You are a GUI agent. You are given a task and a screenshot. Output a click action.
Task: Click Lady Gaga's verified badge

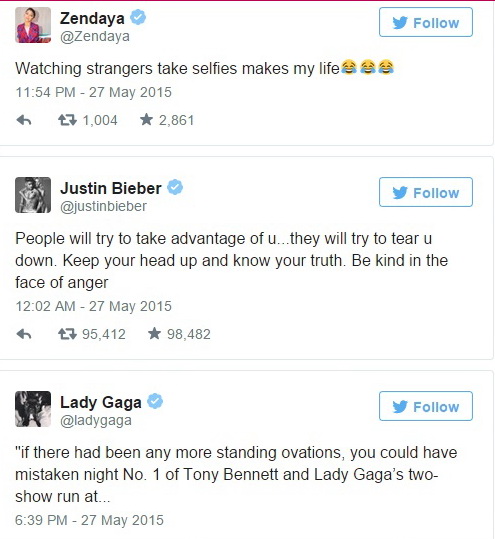(x=155, y=401)
